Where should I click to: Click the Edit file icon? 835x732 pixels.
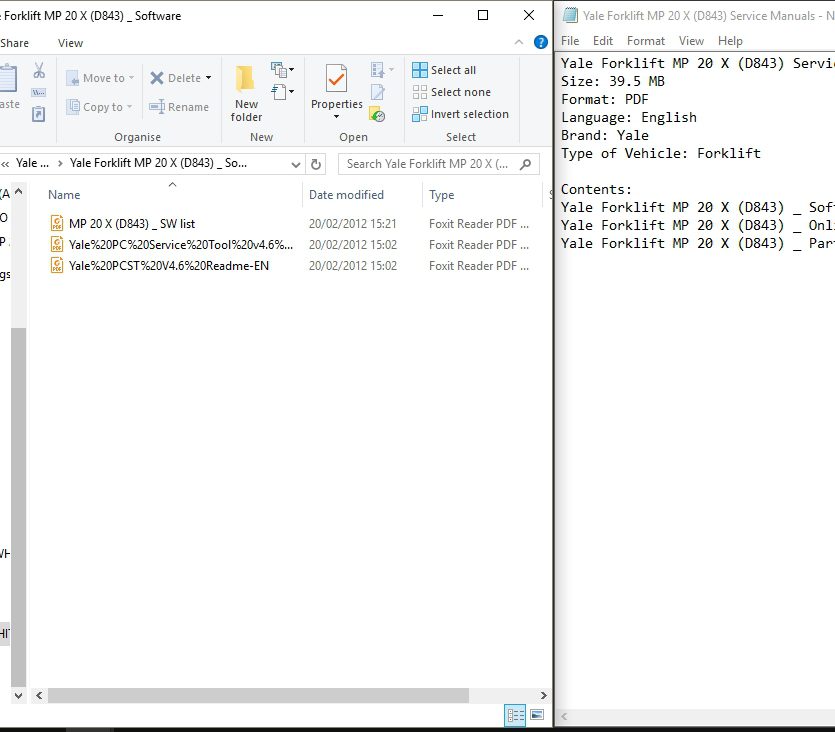click(x=378, y=92)
